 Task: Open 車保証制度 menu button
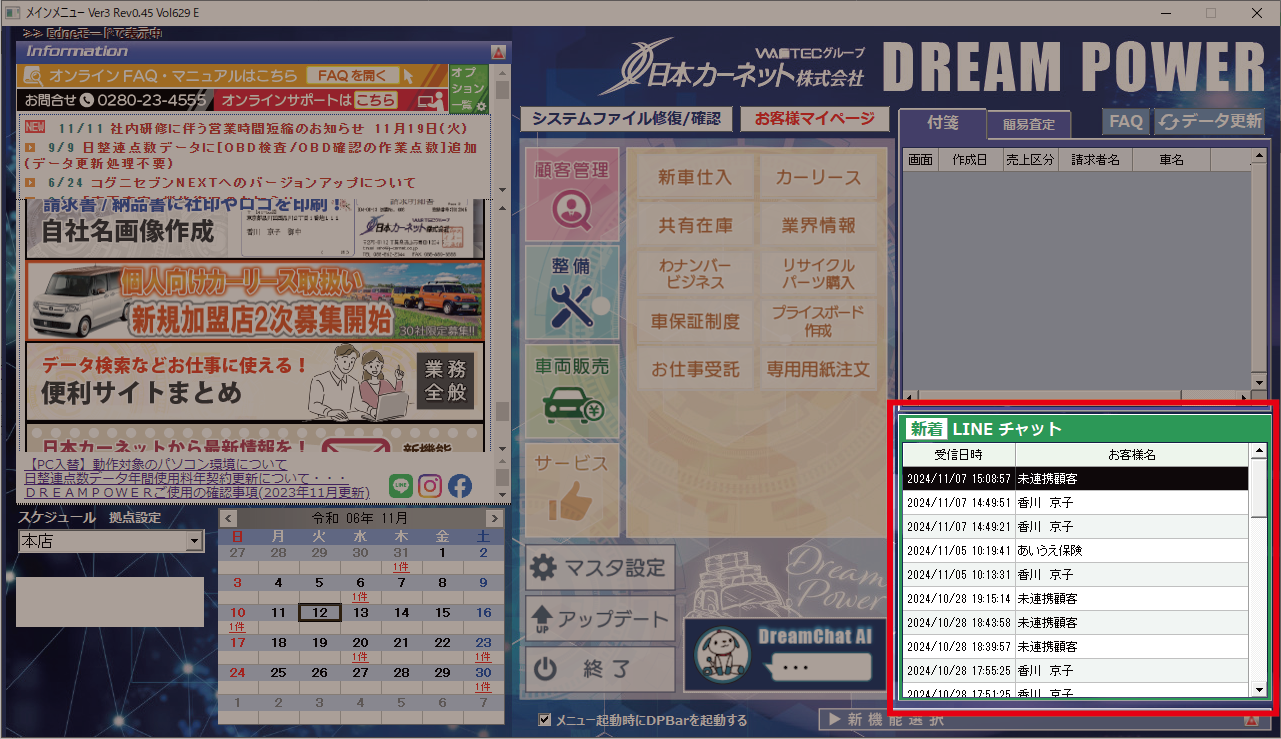pos(695,322)
